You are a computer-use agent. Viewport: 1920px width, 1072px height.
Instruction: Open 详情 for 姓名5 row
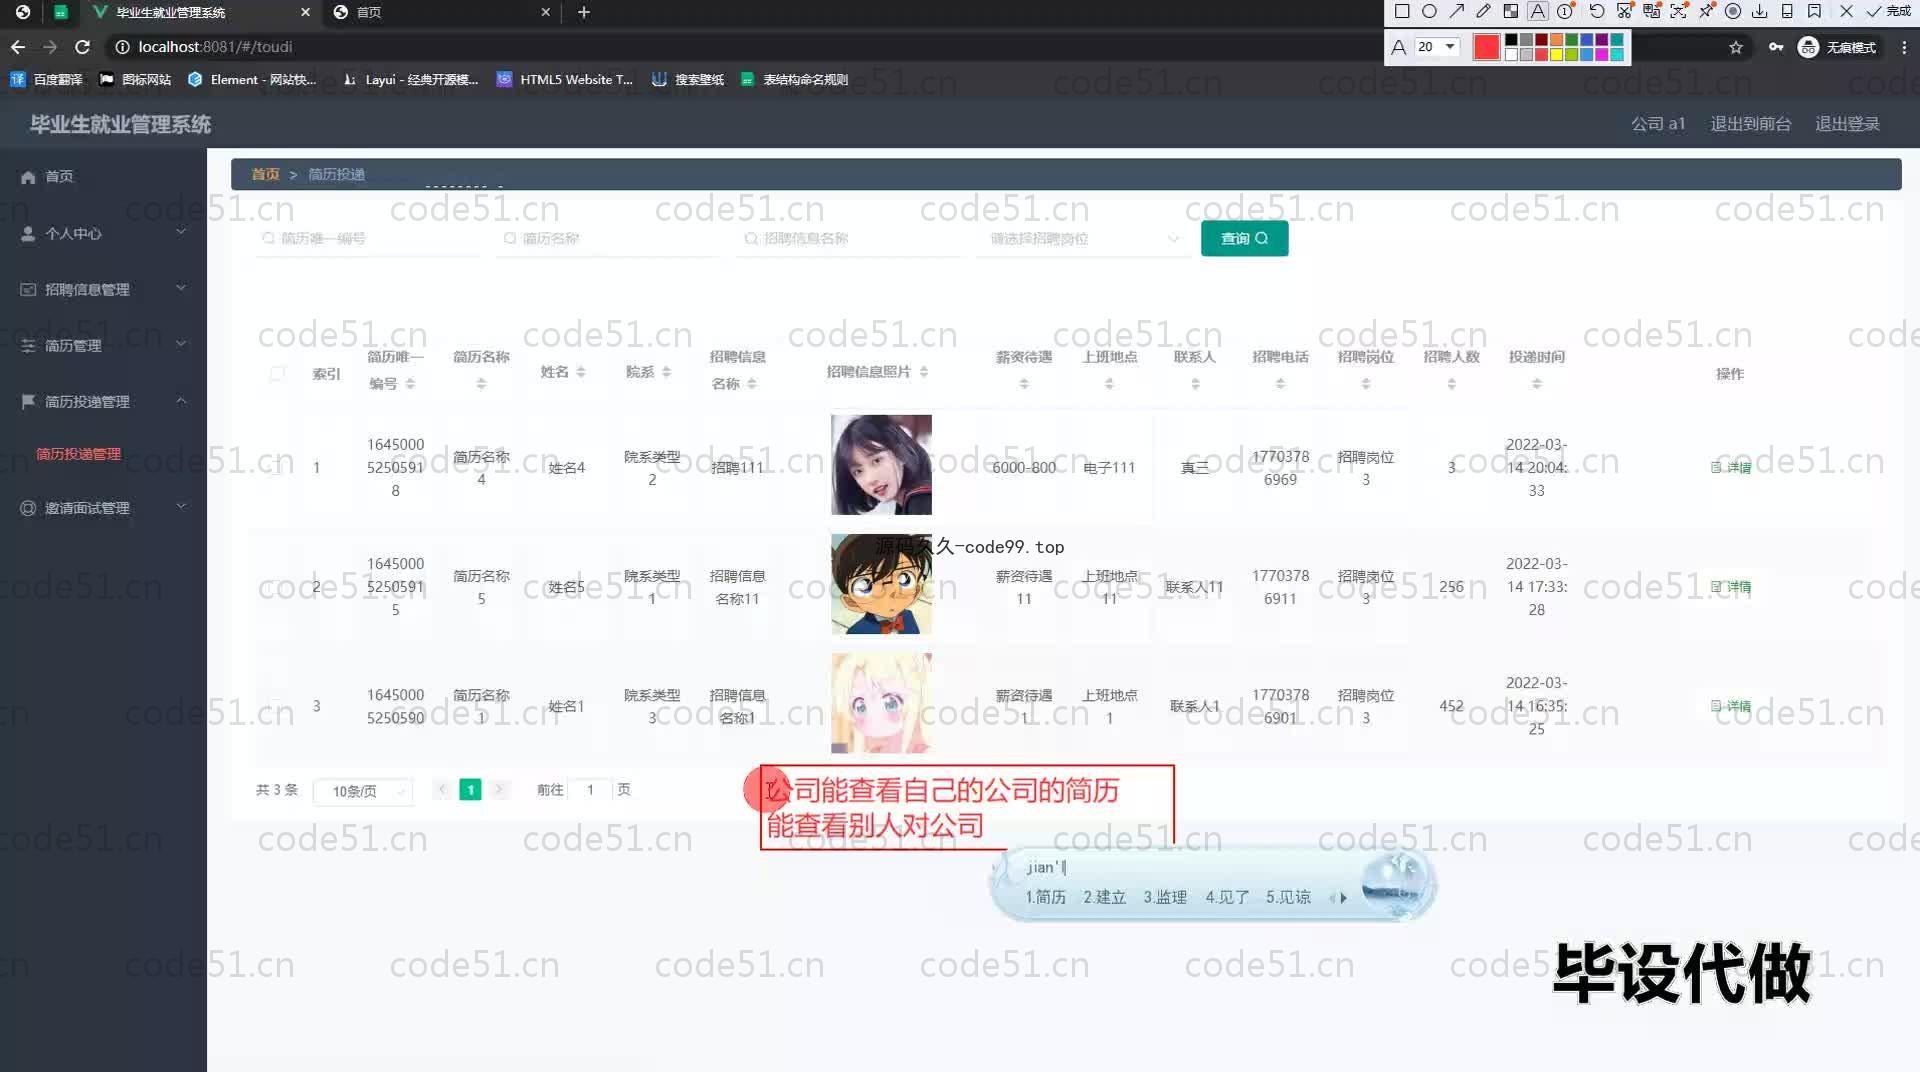[x=1731, y=587]
